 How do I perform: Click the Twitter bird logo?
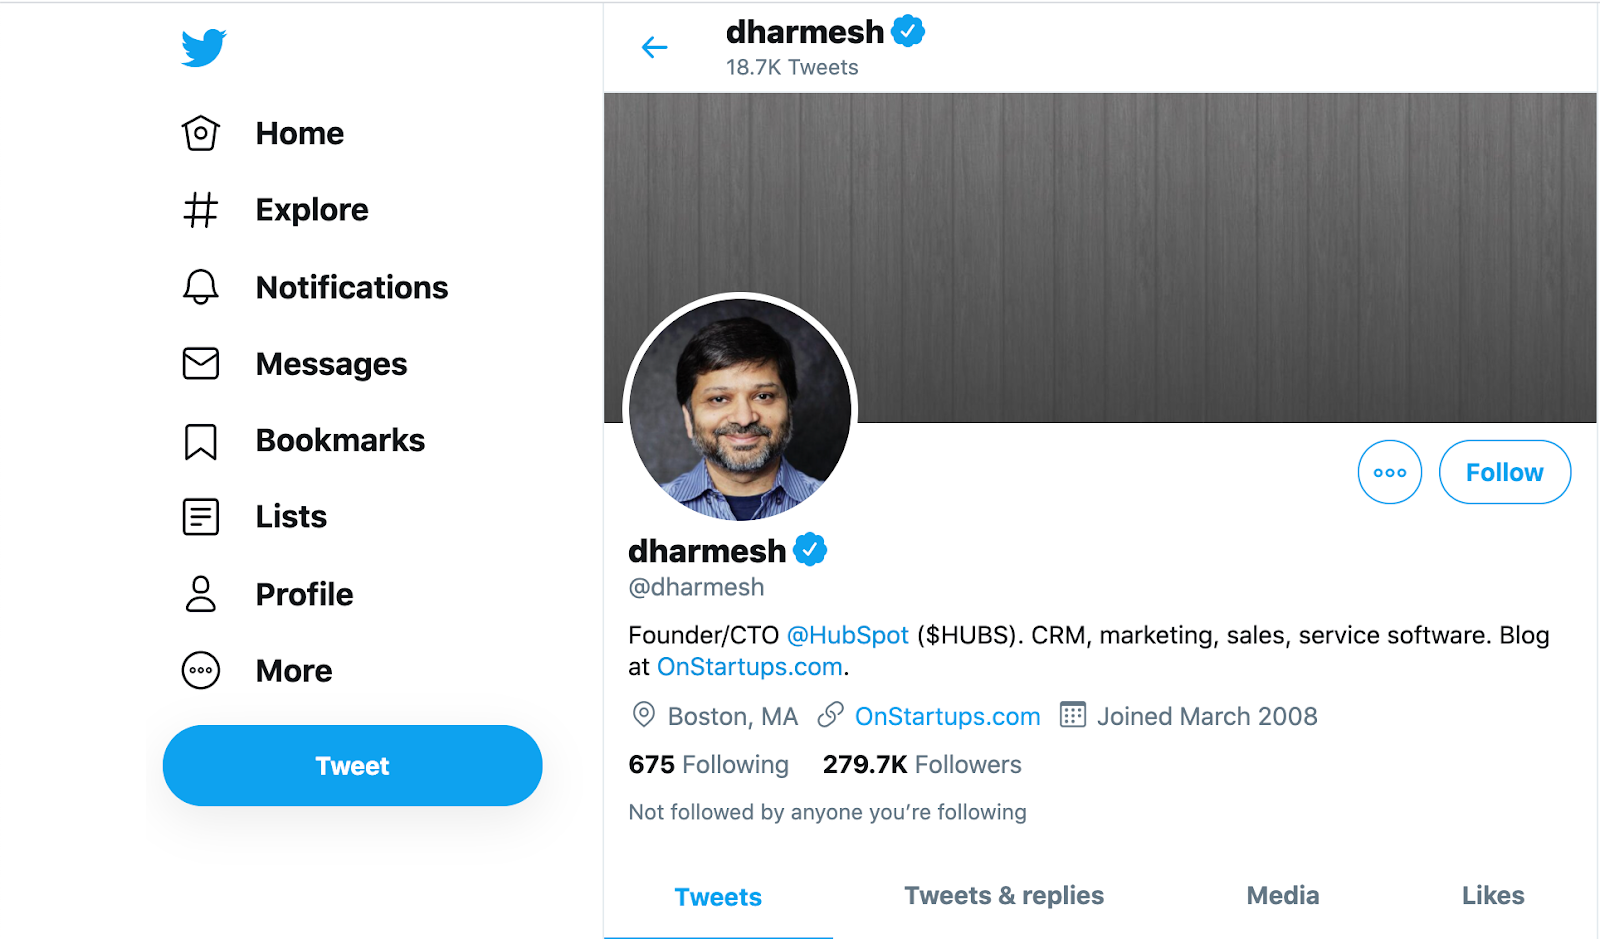coord(204,47)
